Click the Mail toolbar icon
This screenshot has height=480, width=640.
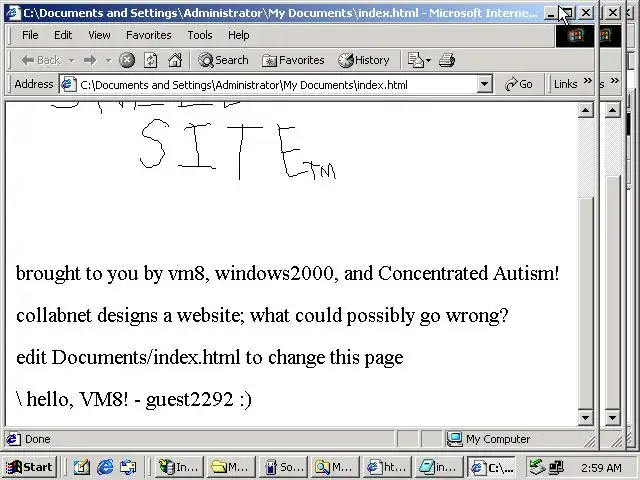pyautogui.click(x=416, y=60)
